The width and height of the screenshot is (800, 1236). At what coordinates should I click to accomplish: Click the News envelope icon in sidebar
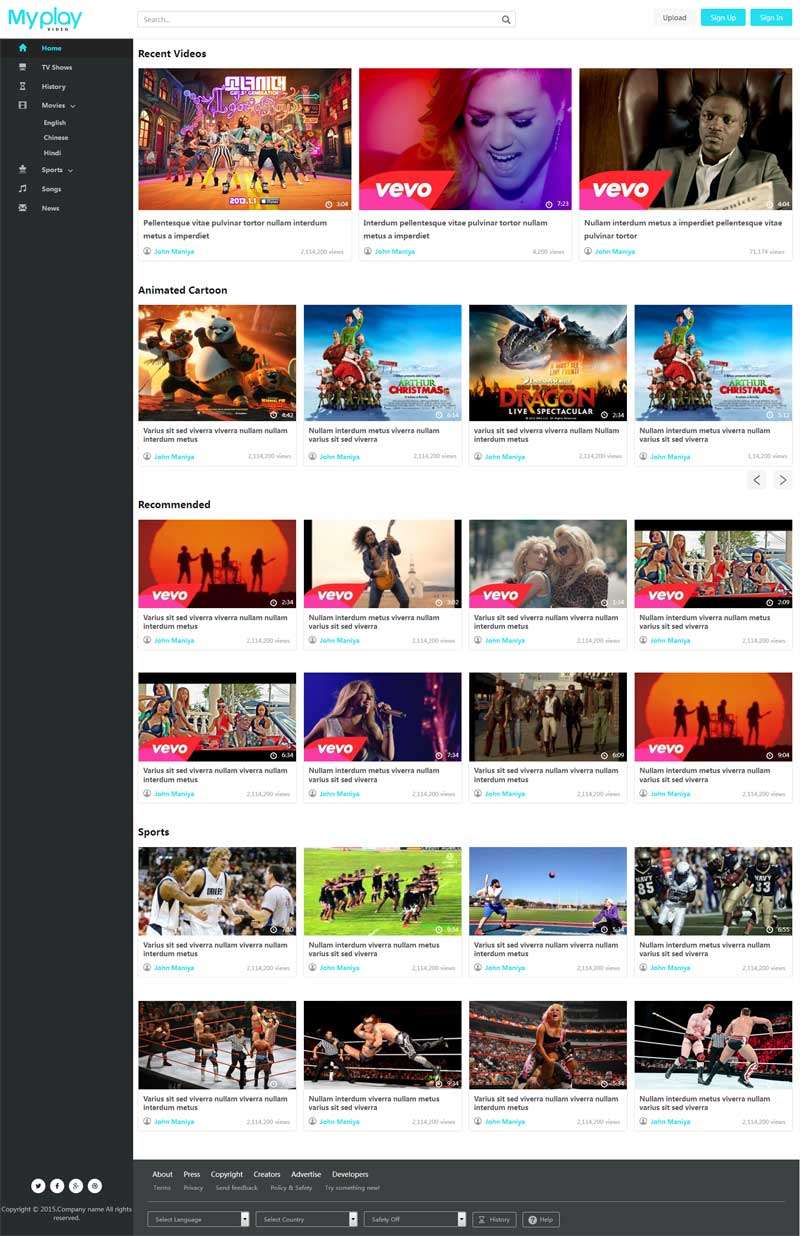click(23, 208)
